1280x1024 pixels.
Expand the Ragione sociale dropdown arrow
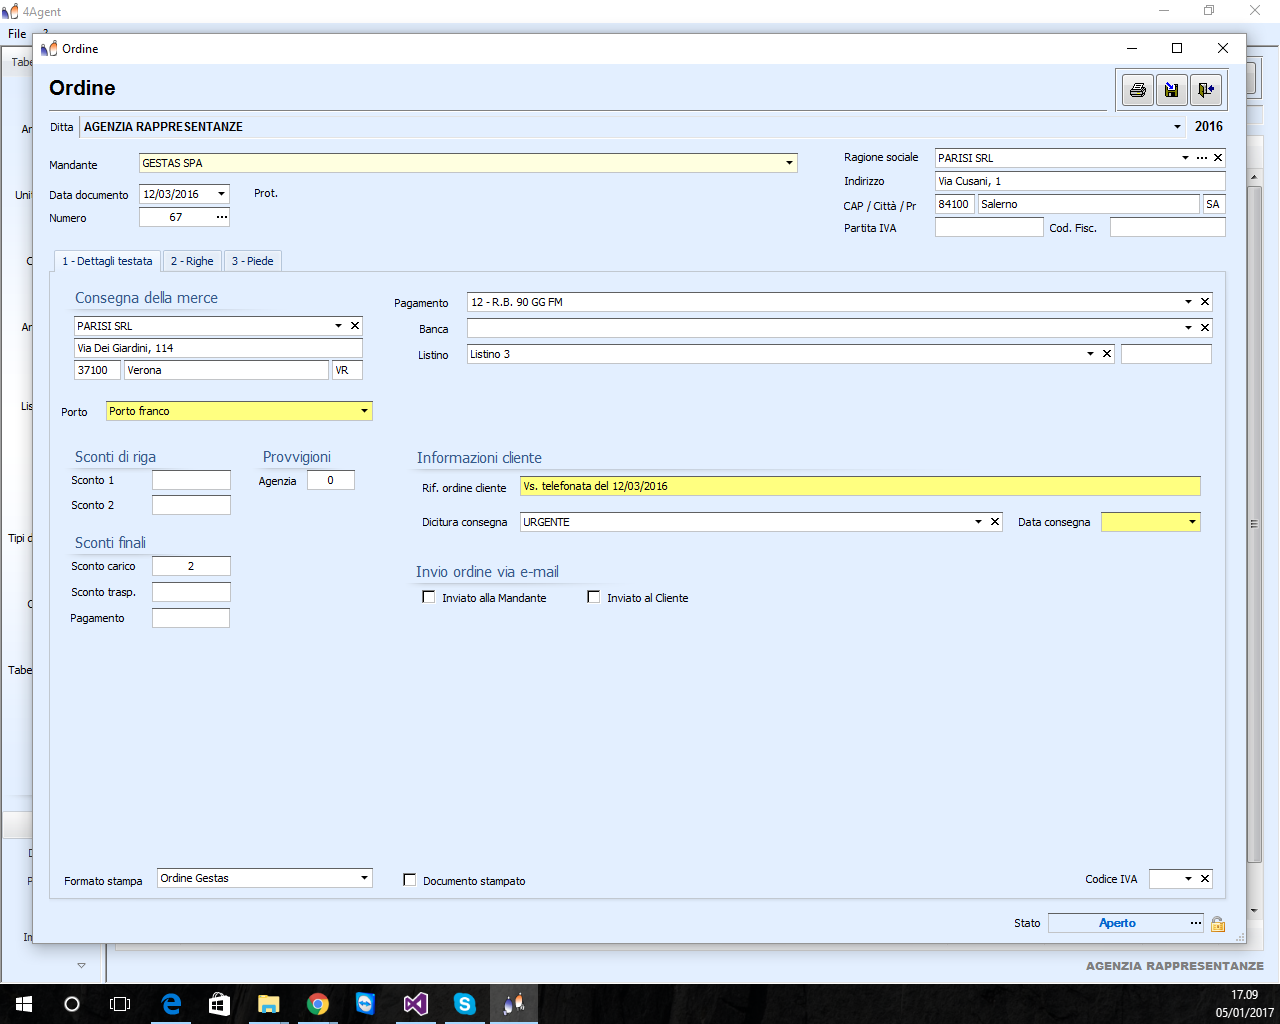1185,158
